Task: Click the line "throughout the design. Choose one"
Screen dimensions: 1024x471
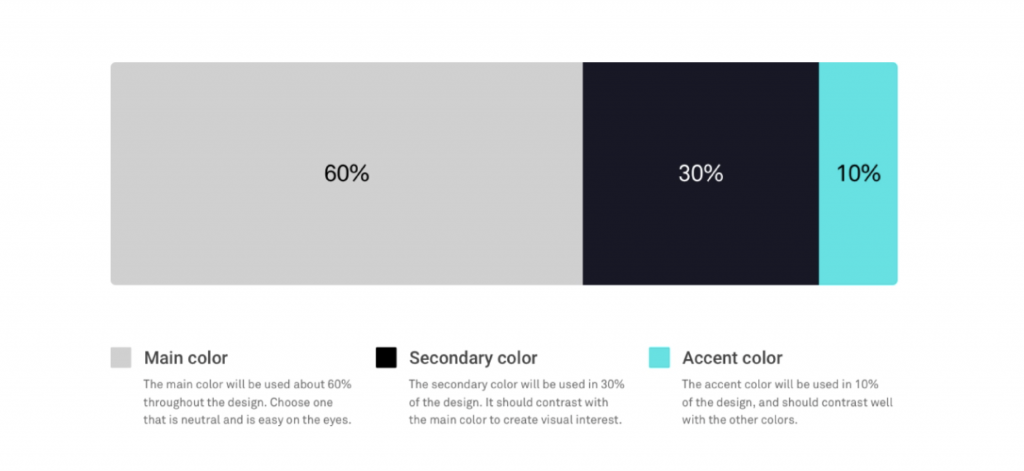Action: coord(238,402)
